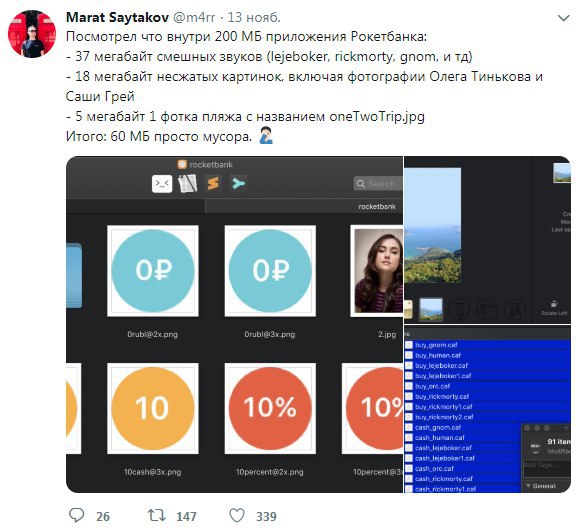Select the buy_rickmorty.caf file row
Image resolution: width=579 pixels, height=530 pixels.
(x=487, y=396)
